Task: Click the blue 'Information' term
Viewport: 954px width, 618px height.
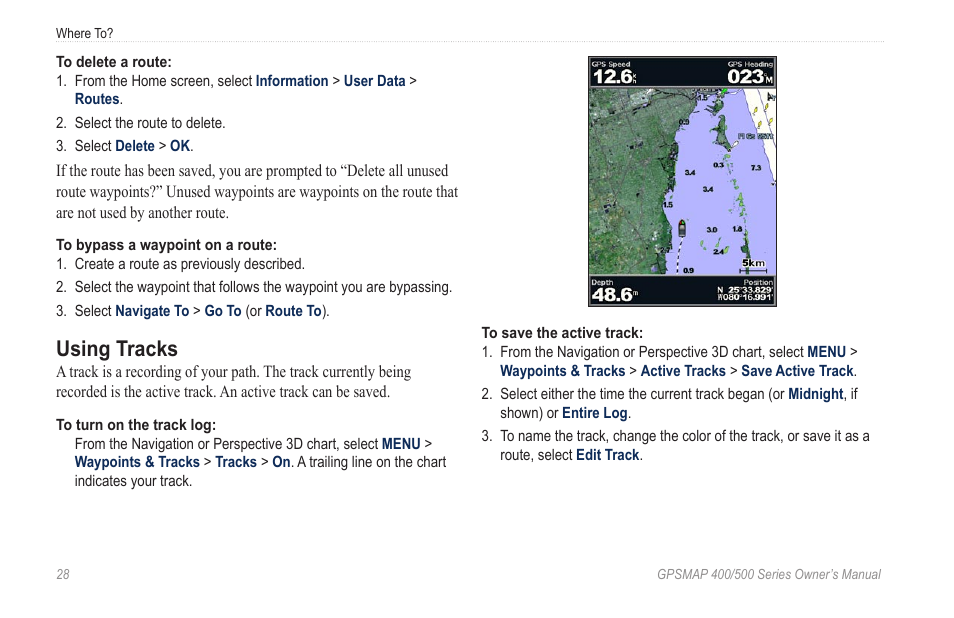Action: tap(292, 81)
